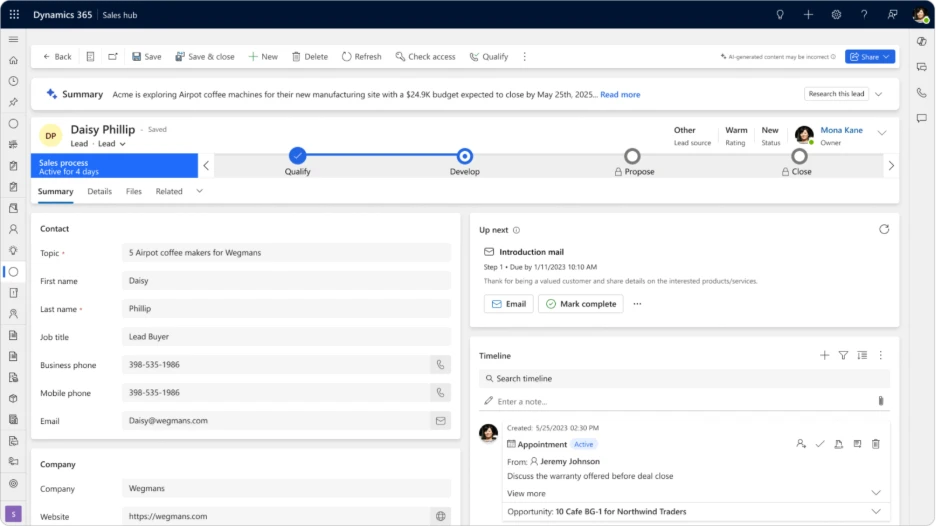Click the Read more link in summary

pos(620,94)
